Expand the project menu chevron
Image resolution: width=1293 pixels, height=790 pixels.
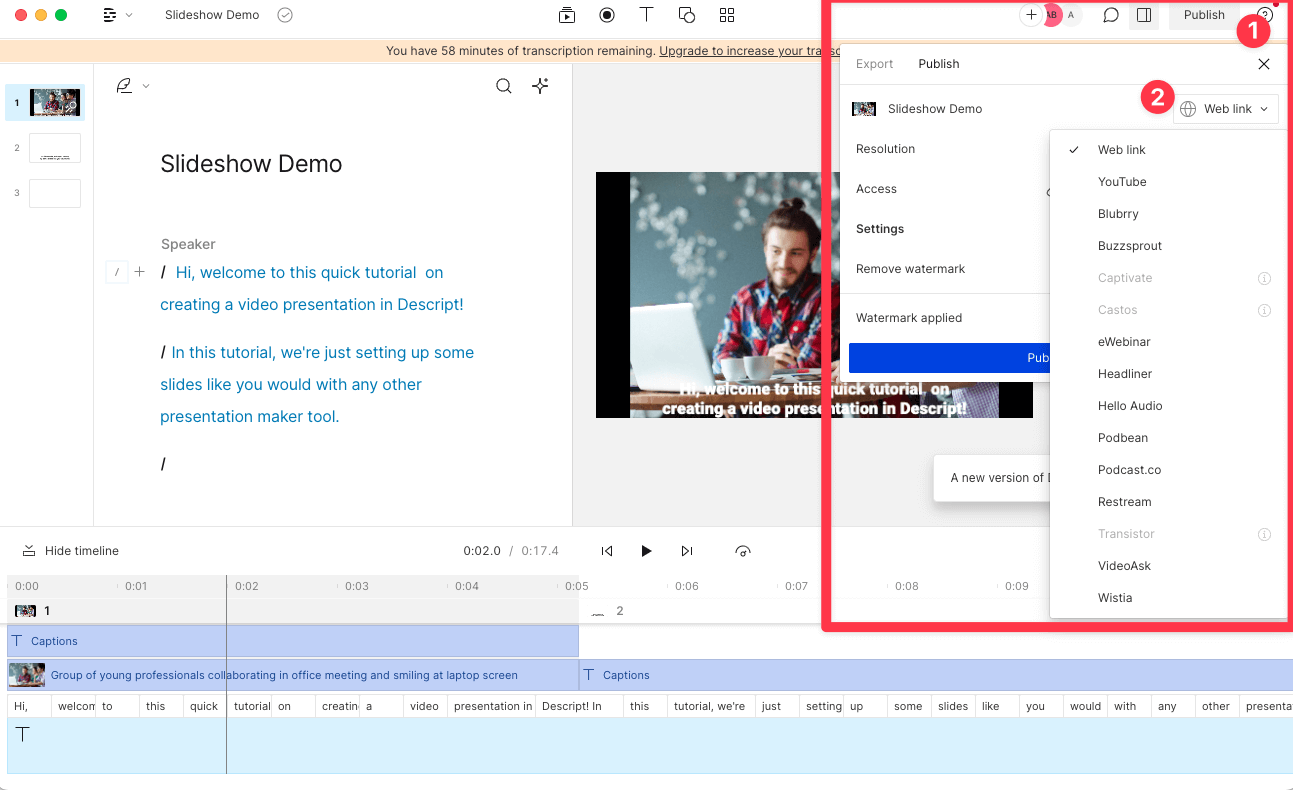[x=129, y=15]
